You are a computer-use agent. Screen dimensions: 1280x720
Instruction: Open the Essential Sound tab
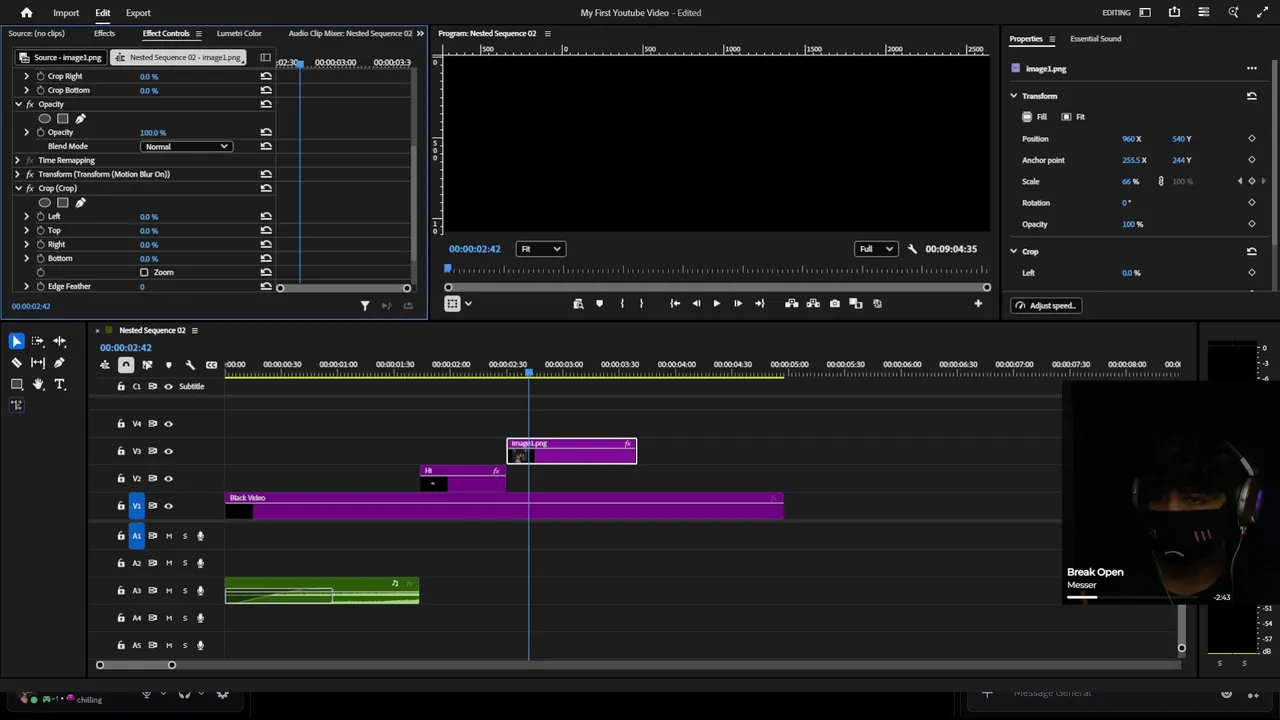[x=1095, y=39]
